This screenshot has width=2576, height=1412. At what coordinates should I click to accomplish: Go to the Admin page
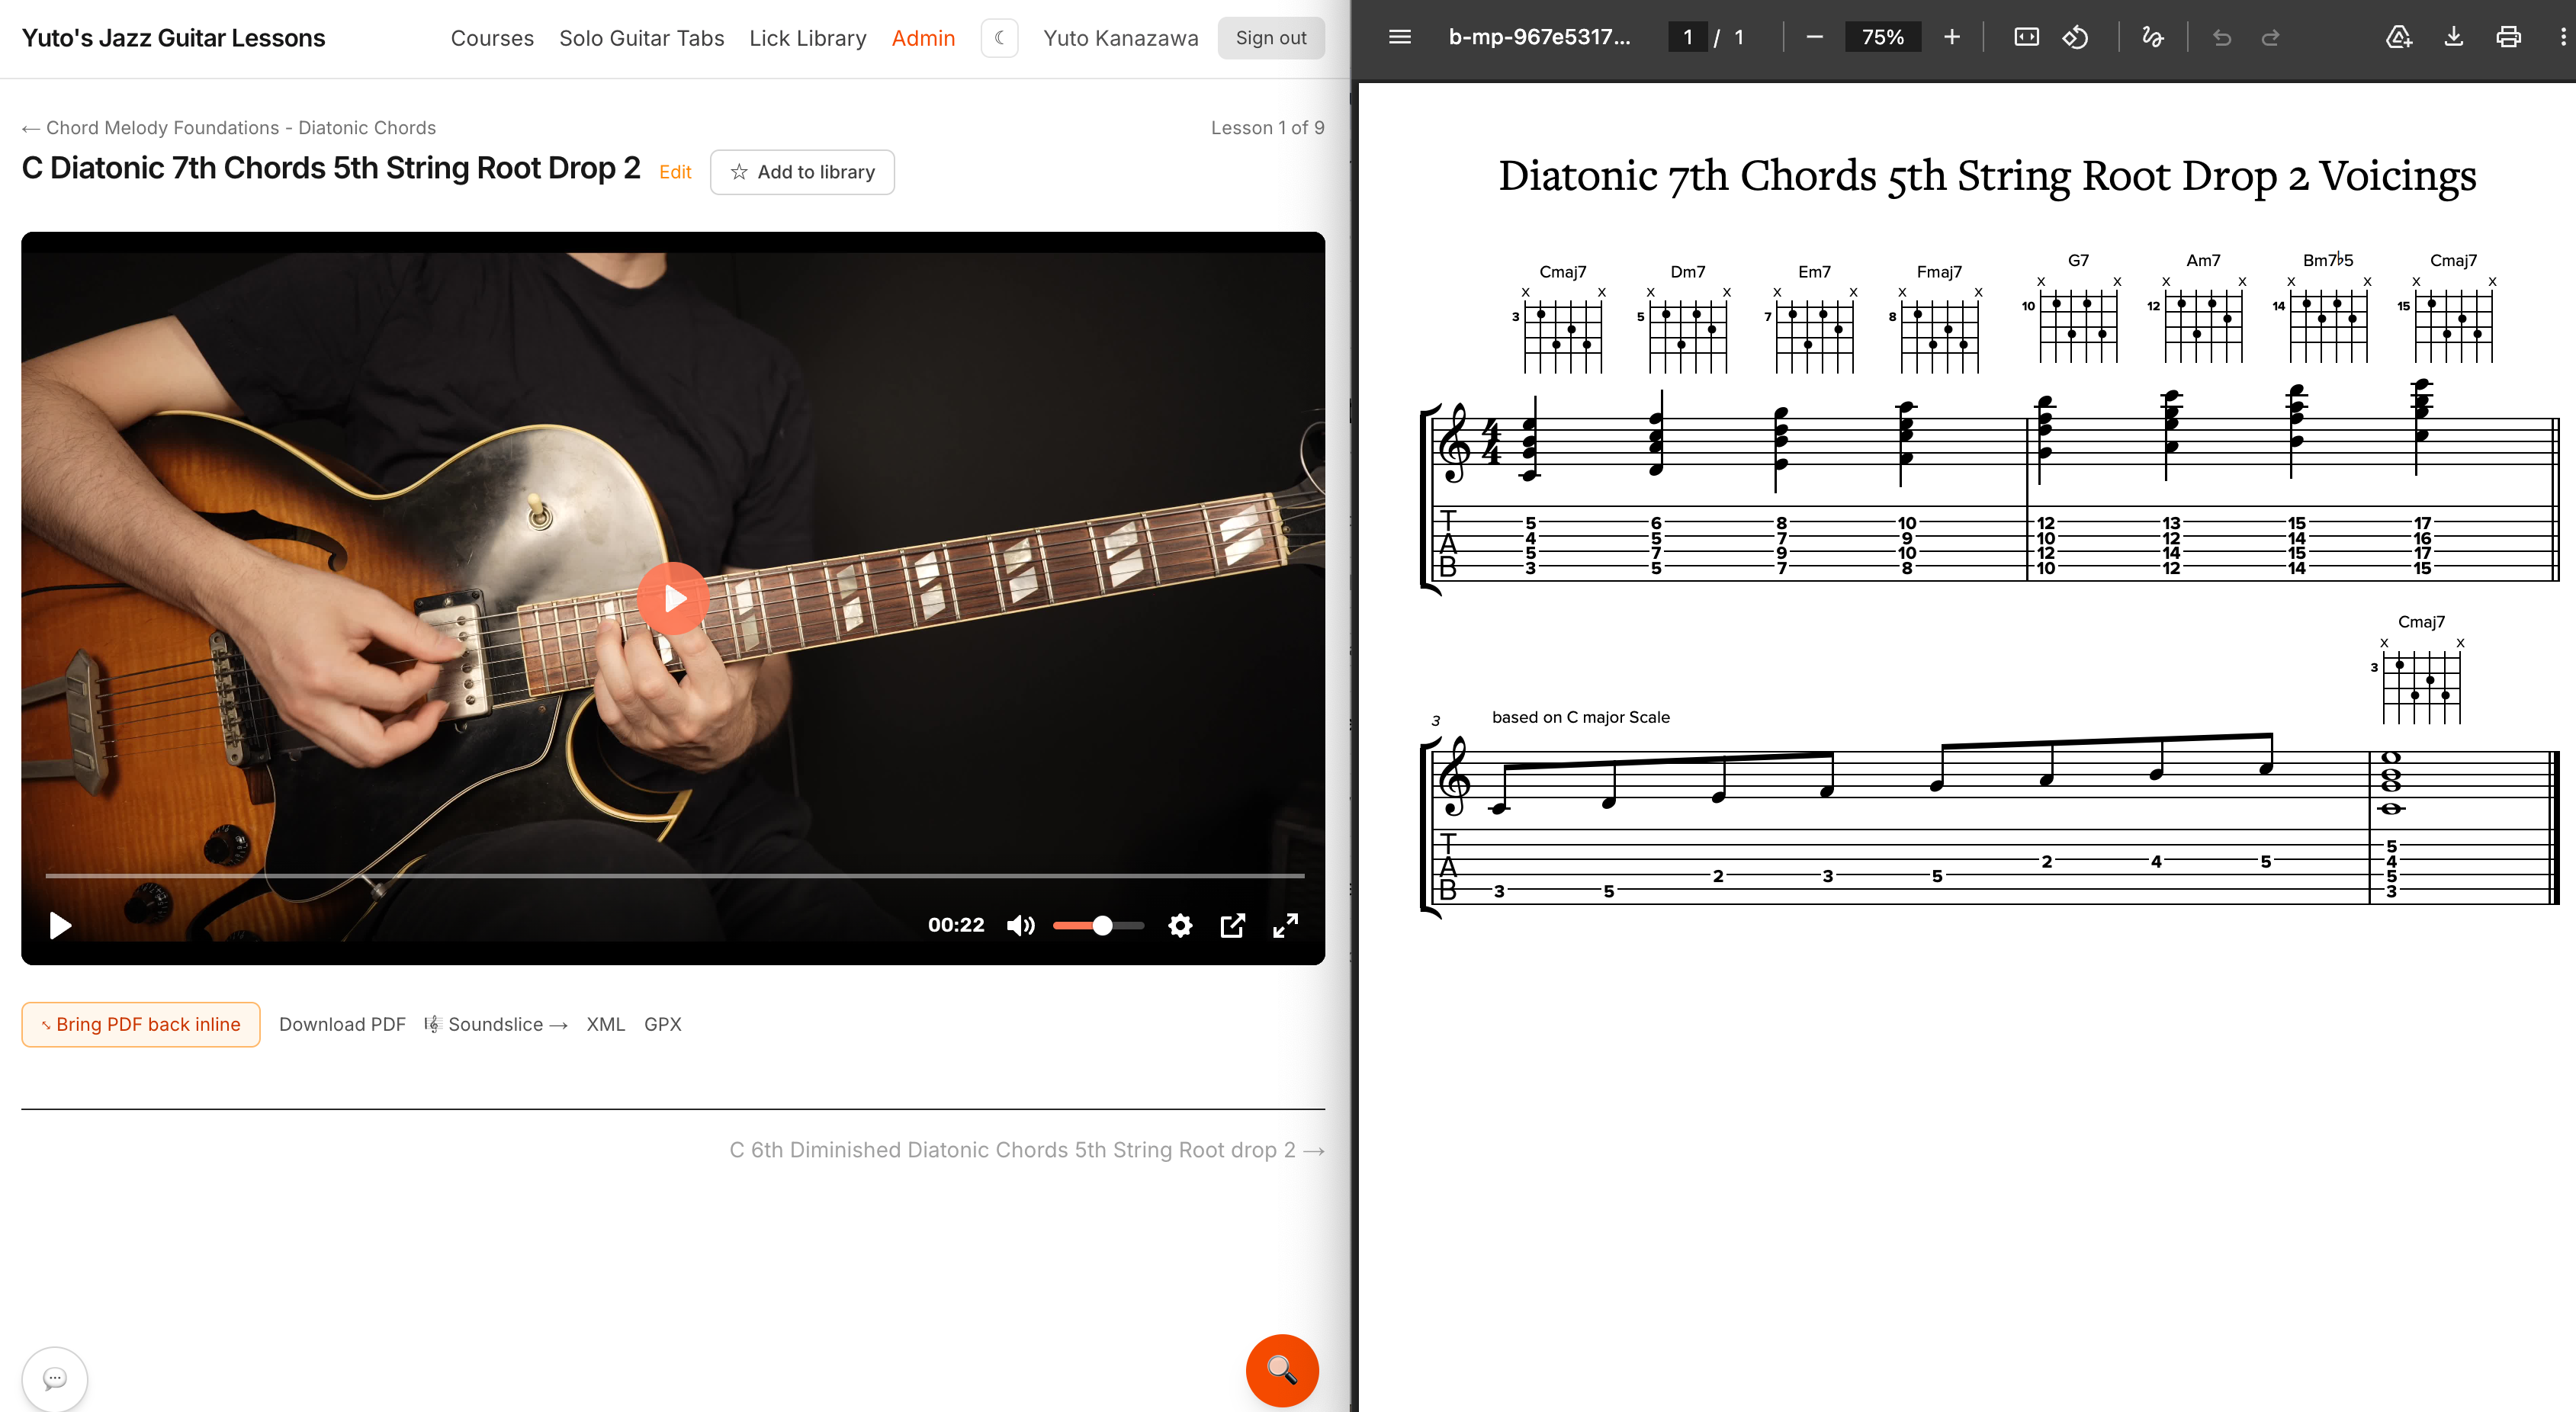click(923, 38)
